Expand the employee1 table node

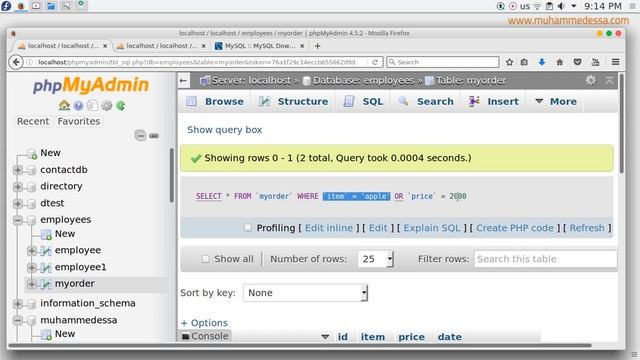32,267
